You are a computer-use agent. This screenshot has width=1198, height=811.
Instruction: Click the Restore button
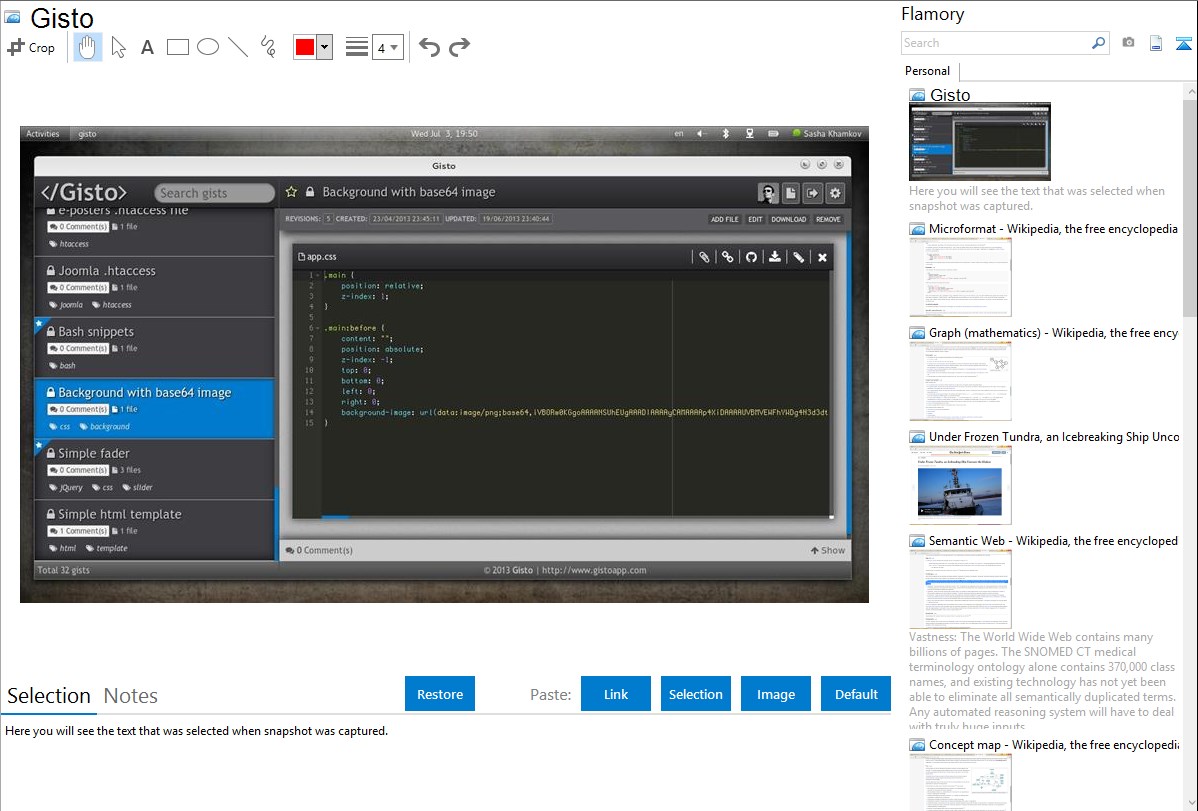tap(440, 693)
